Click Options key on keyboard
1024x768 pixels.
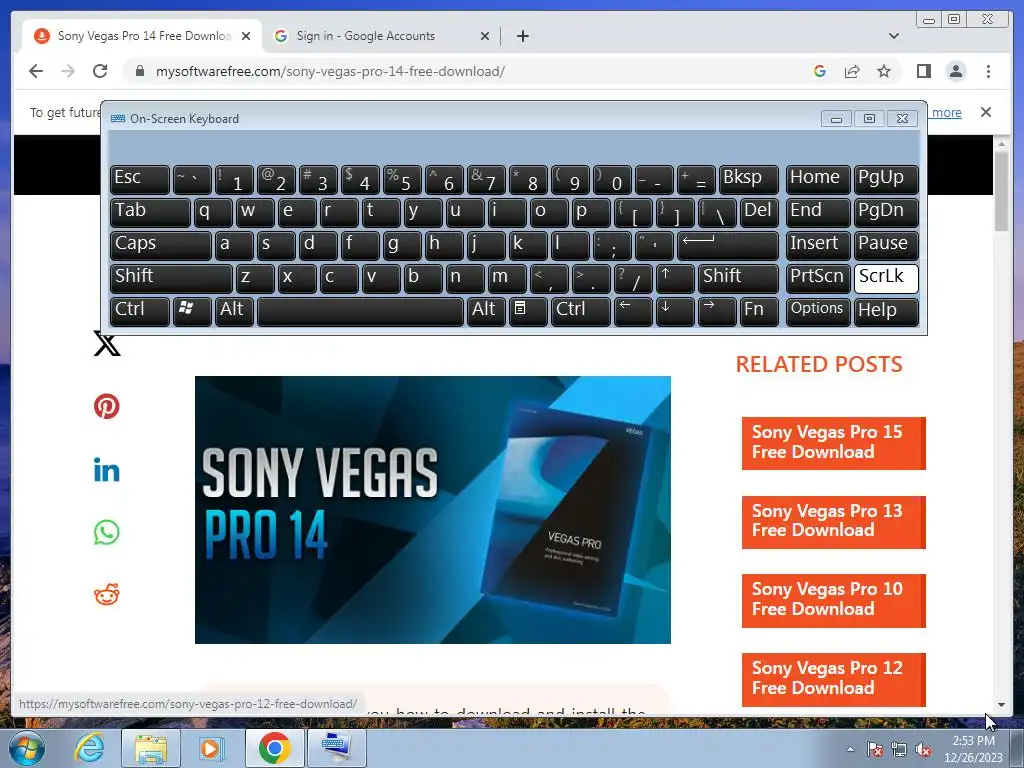[x=818, y=311]
